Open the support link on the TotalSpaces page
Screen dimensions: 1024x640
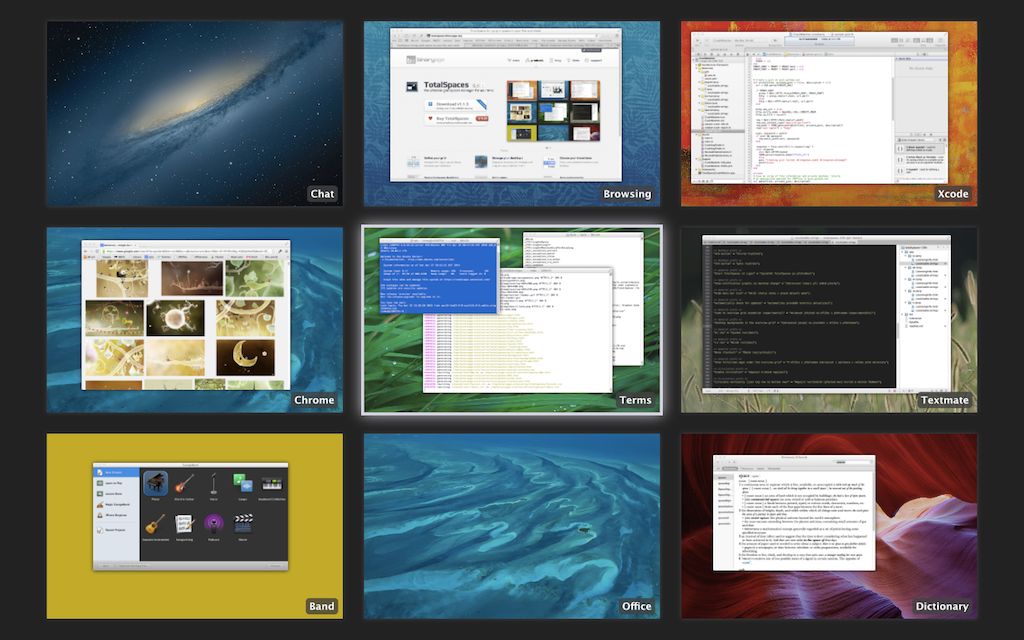click(x=596, y=60)
